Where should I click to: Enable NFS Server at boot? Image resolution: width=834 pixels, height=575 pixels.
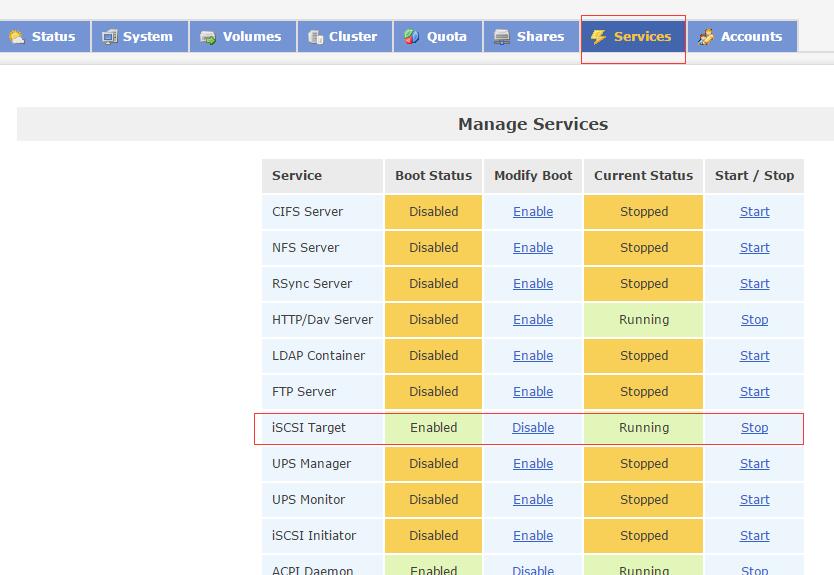click(x=533, y=248)
